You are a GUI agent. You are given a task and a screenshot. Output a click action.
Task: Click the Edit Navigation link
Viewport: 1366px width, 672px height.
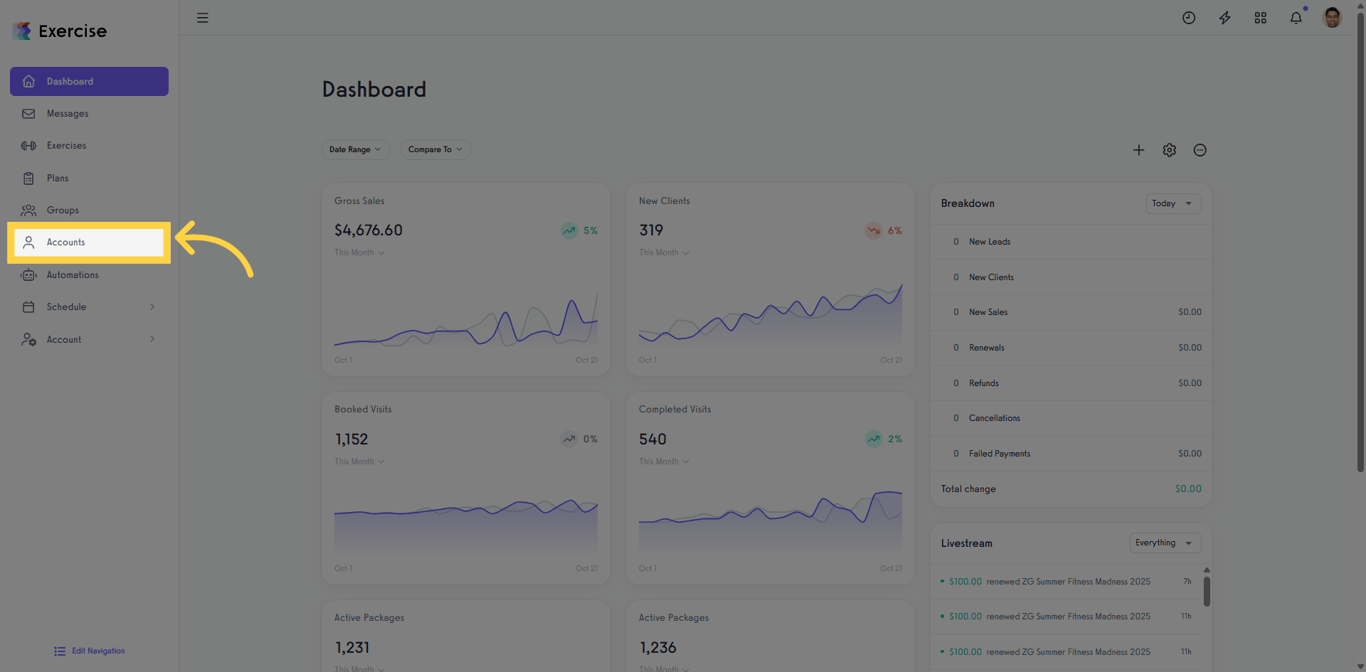tap(89, 650)
